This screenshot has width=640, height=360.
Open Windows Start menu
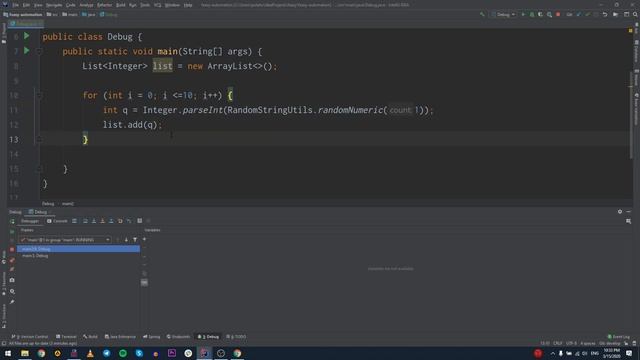point(8,353)
